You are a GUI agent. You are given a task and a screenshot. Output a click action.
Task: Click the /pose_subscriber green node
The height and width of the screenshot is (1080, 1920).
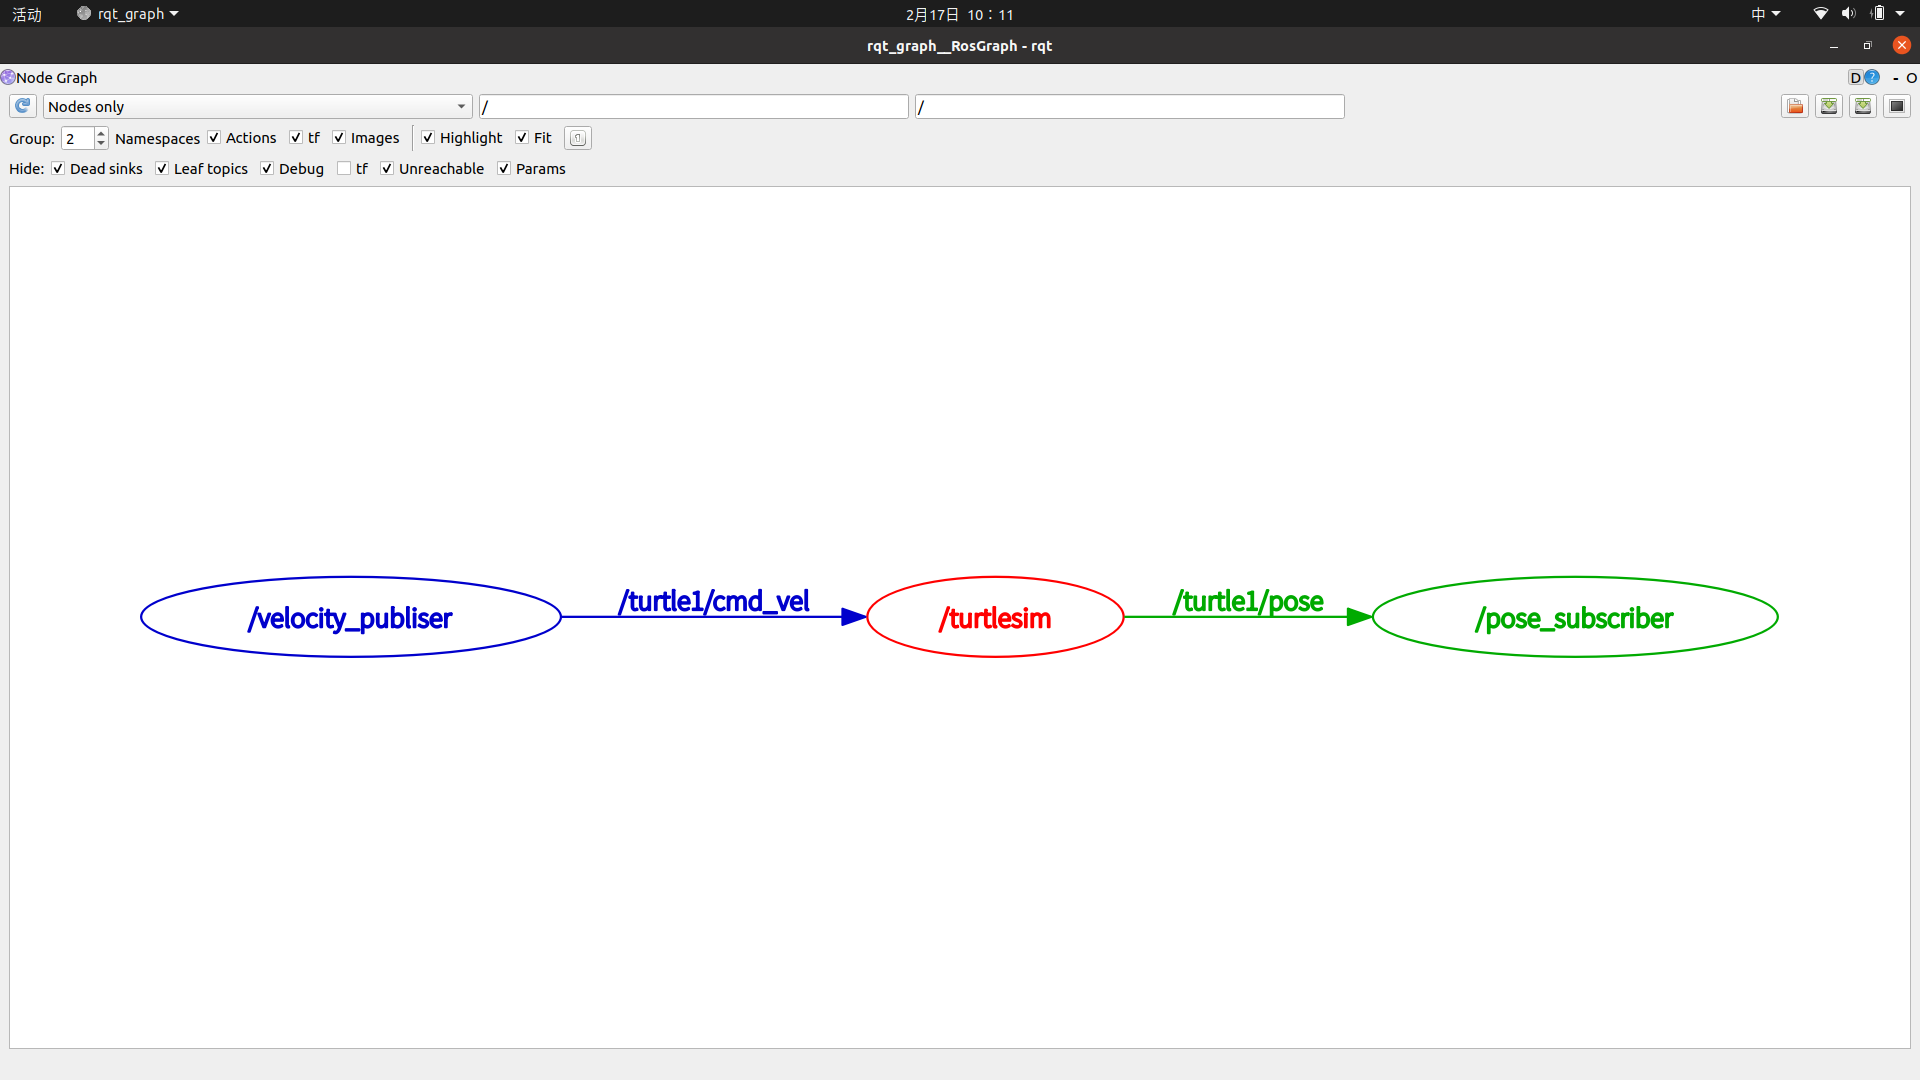(x=1574, y=618)
